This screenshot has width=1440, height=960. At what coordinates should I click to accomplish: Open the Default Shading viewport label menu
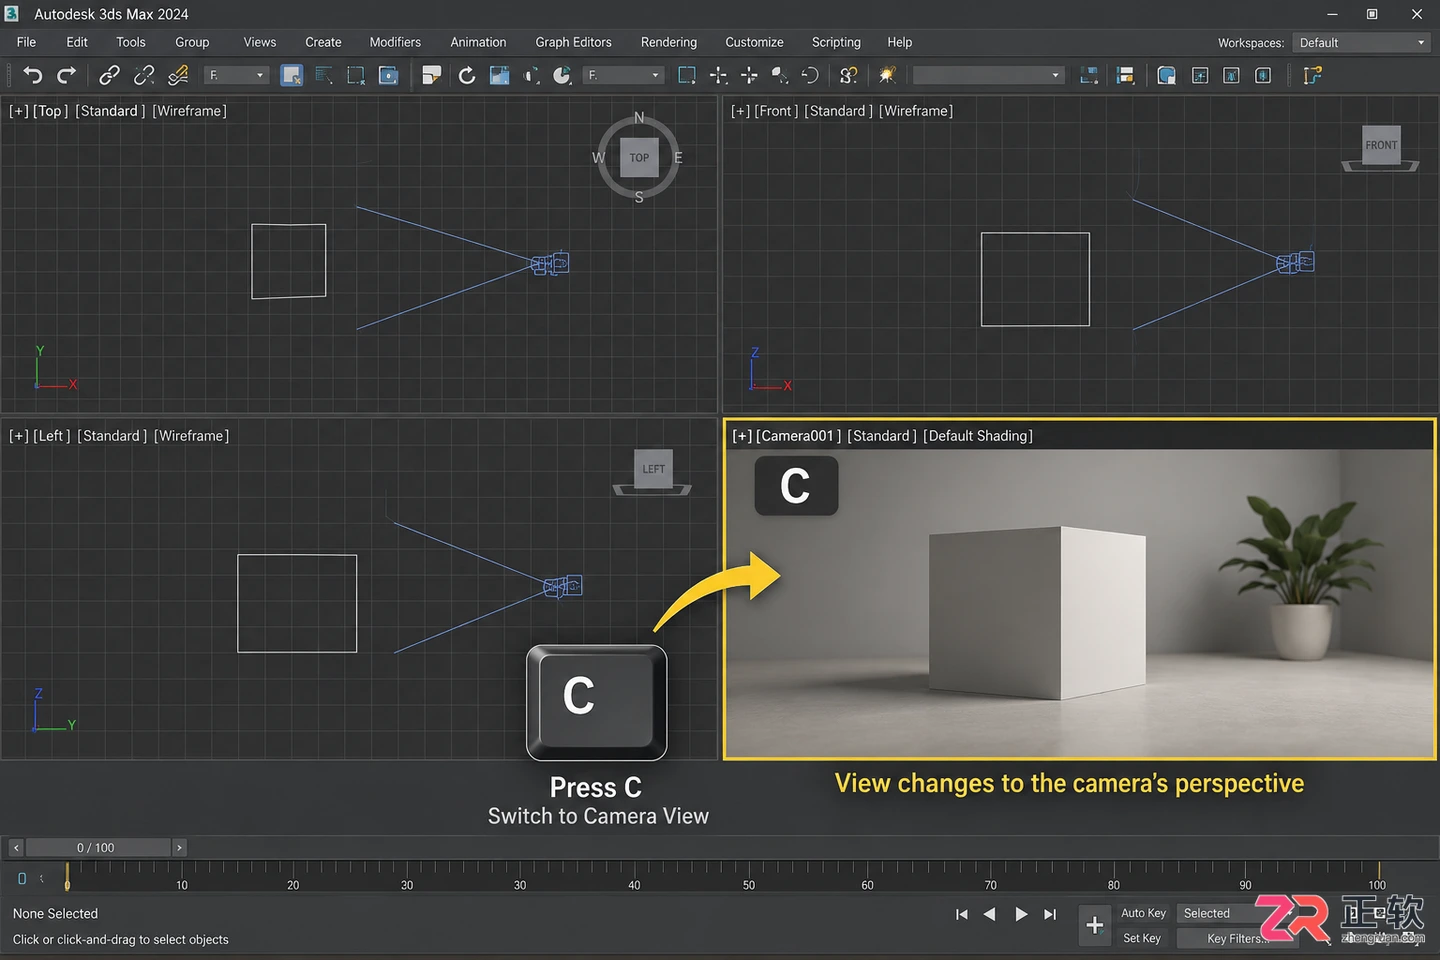(x=978, y=436)
